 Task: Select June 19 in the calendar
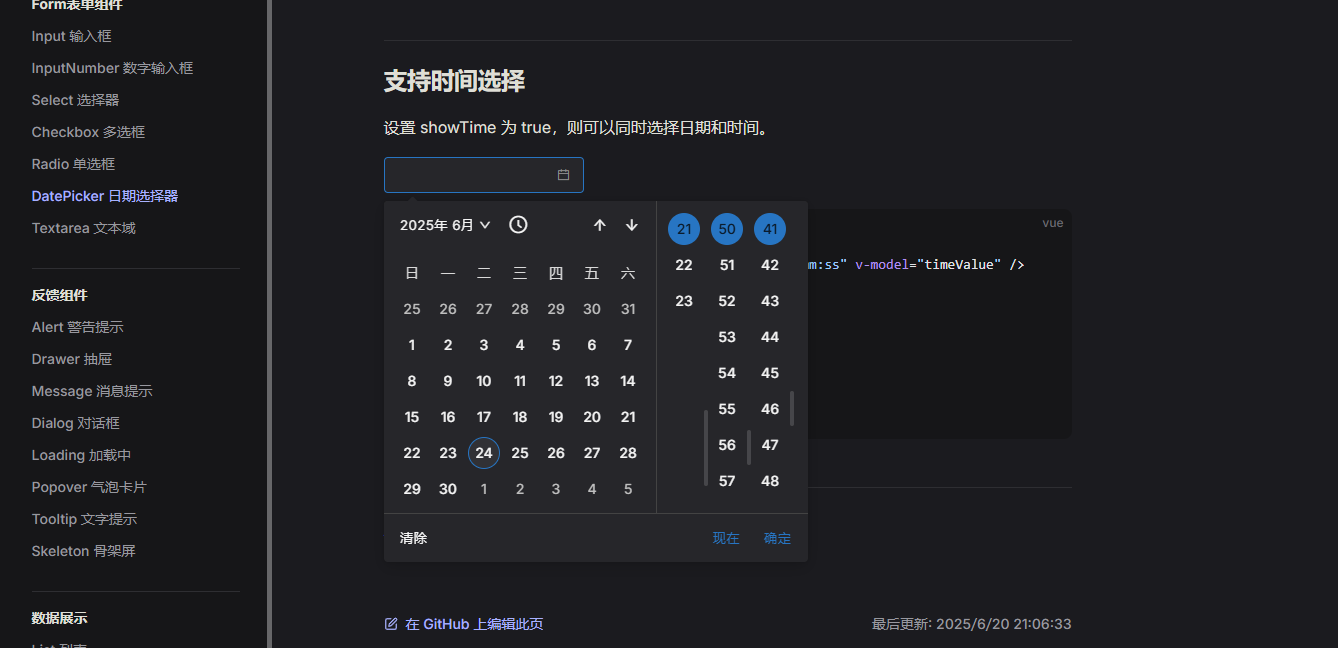(x=556, y=417)
